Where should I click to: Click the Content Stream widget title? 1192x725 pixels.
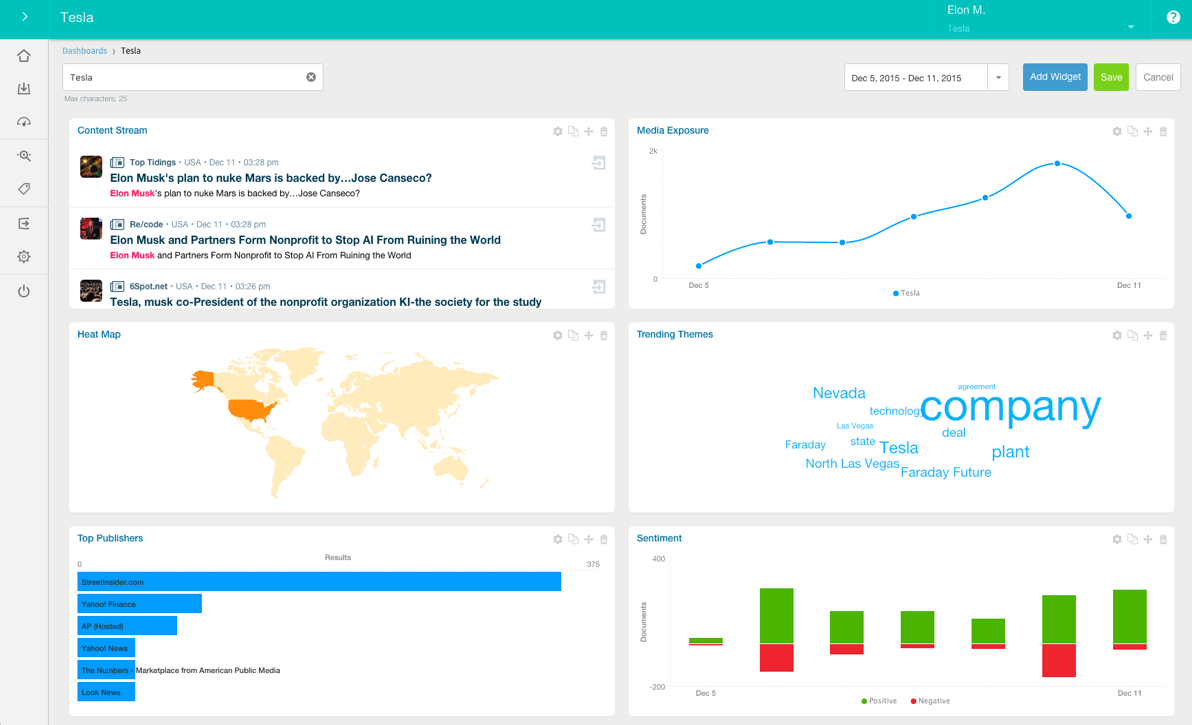(x=113, y=131)
